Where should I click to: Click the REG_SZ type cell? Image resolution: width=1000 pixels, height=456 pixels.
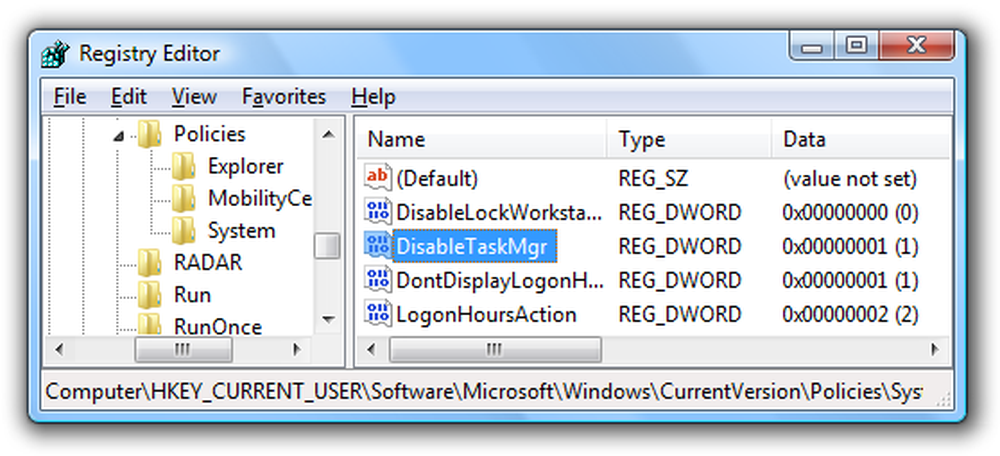(x=653, y=179)
